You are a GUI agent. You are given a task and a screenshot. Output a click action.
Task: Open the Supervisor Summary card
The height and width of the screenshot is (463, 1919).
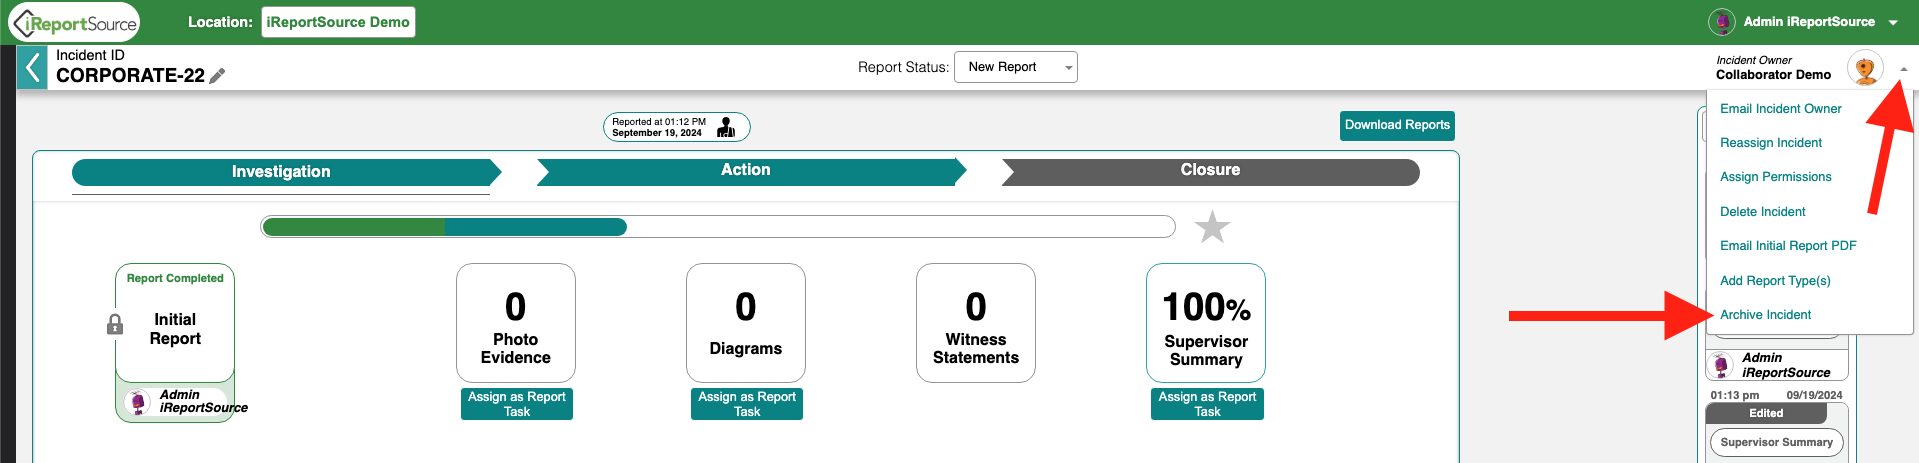(x=1206, y=323)
